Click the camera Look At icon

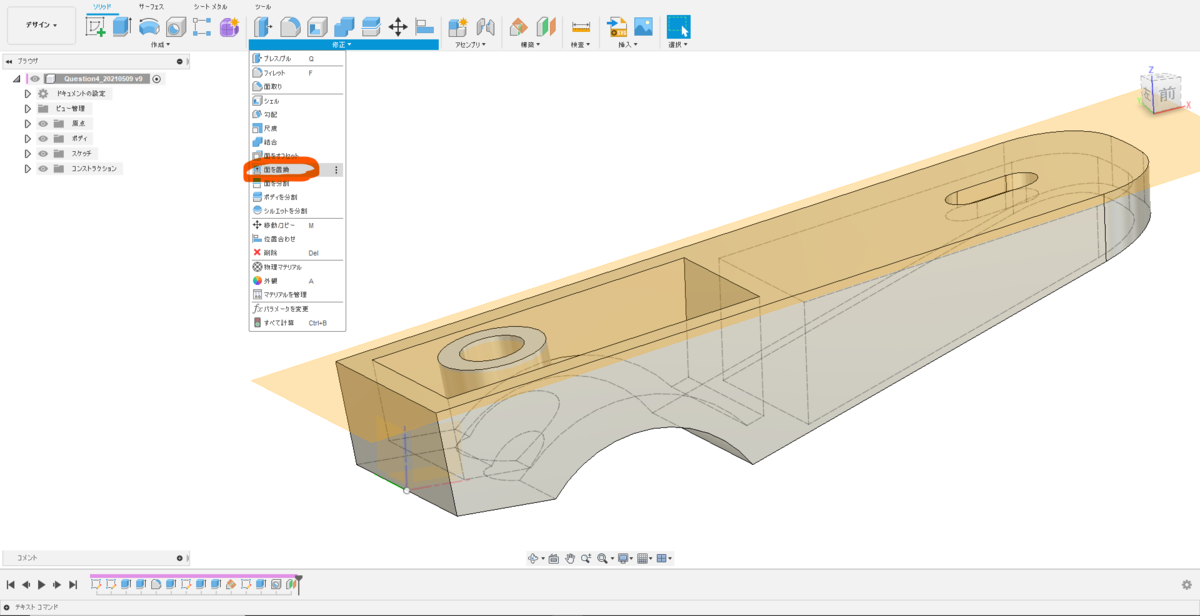coord(553,558)
